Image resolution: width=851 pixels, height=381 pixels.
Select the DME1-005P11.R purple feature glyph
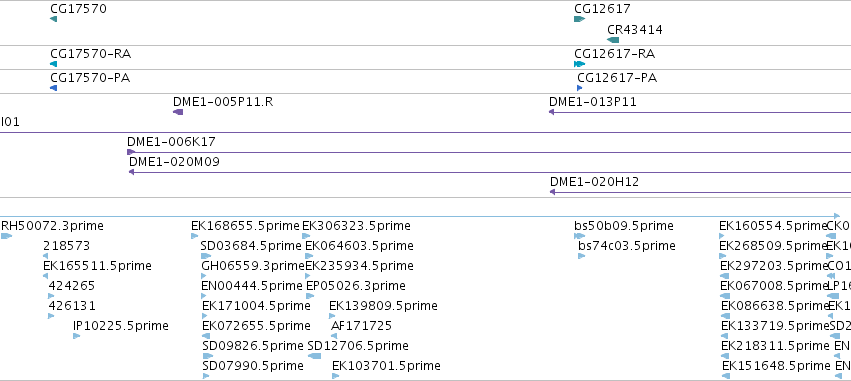click(x=178, y=112)
